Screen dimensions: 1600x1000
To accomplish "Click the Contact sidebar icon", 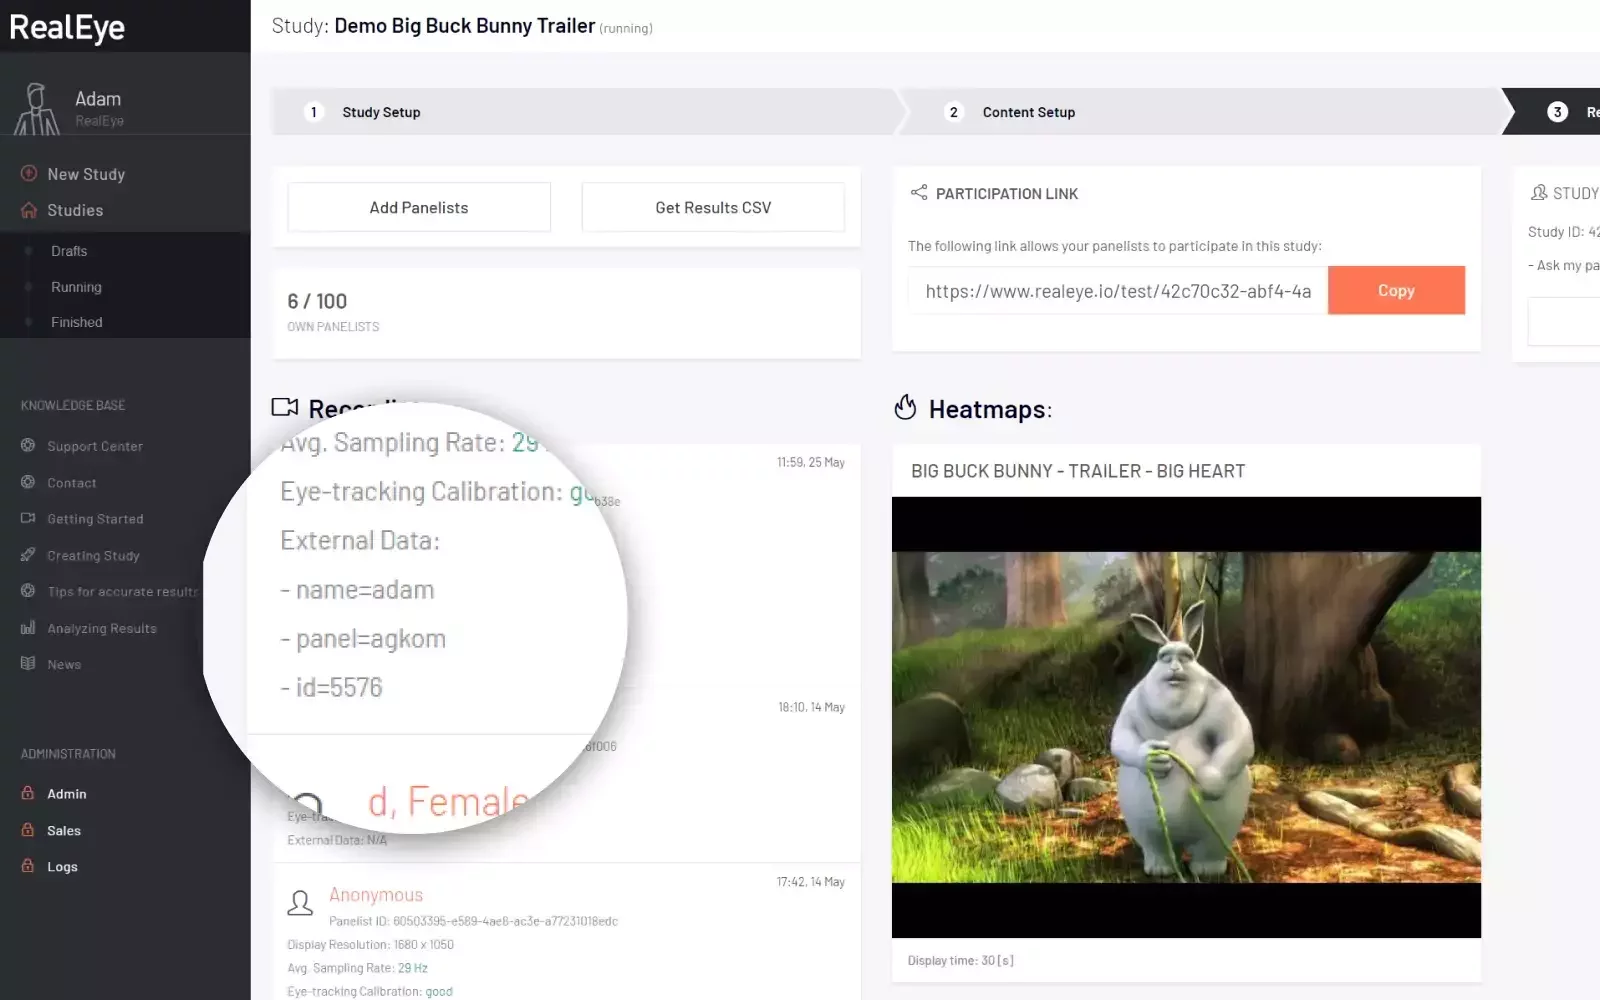I will 28,482.
